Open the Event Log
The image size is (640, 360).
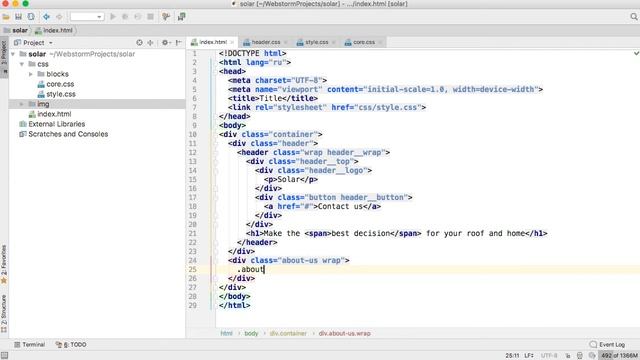tap(607, 344)
